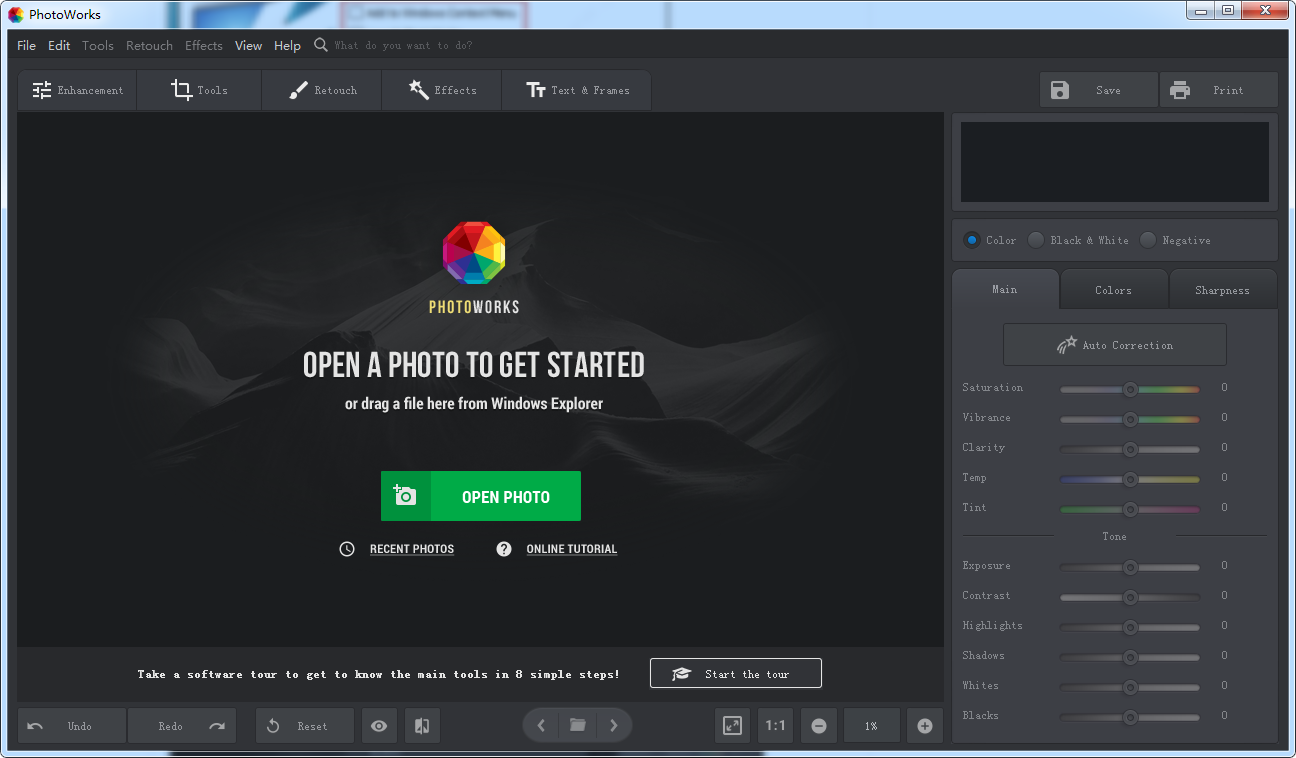Switch to the Colors tab

1113,289
